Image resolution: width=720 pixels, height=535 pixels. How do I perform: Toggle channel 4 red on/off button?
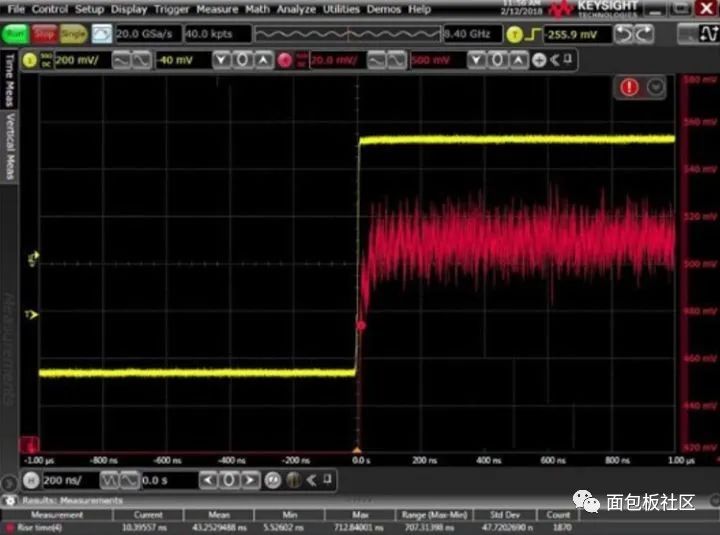285,60
